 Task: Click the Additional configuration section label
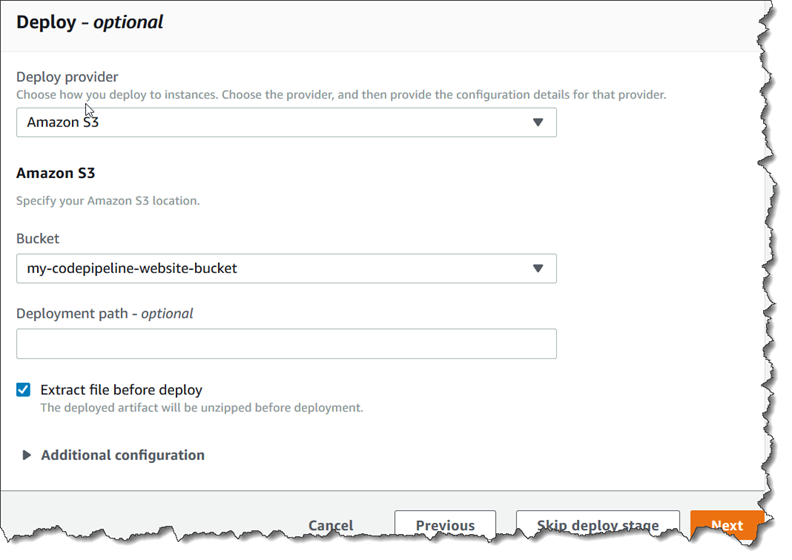[122, 455]
